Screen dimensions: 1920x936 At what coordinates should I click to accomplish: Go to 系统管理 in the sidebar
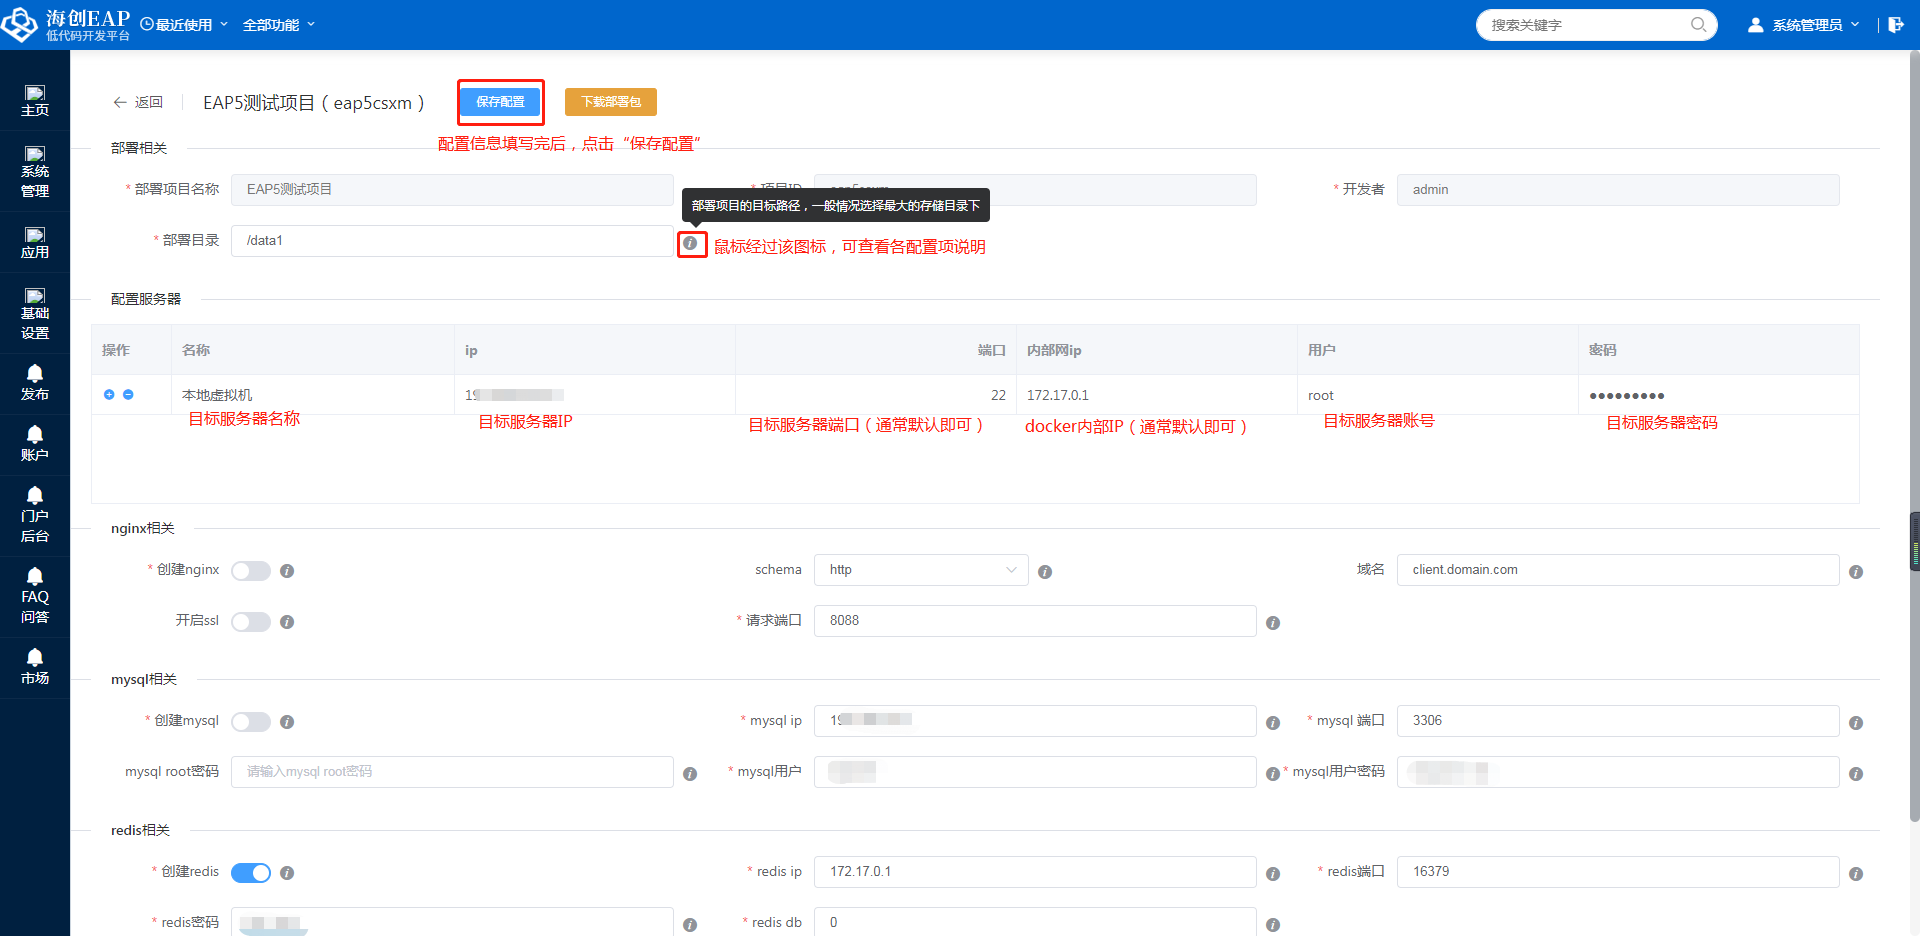pyautogui.click(x=35, y=171)
